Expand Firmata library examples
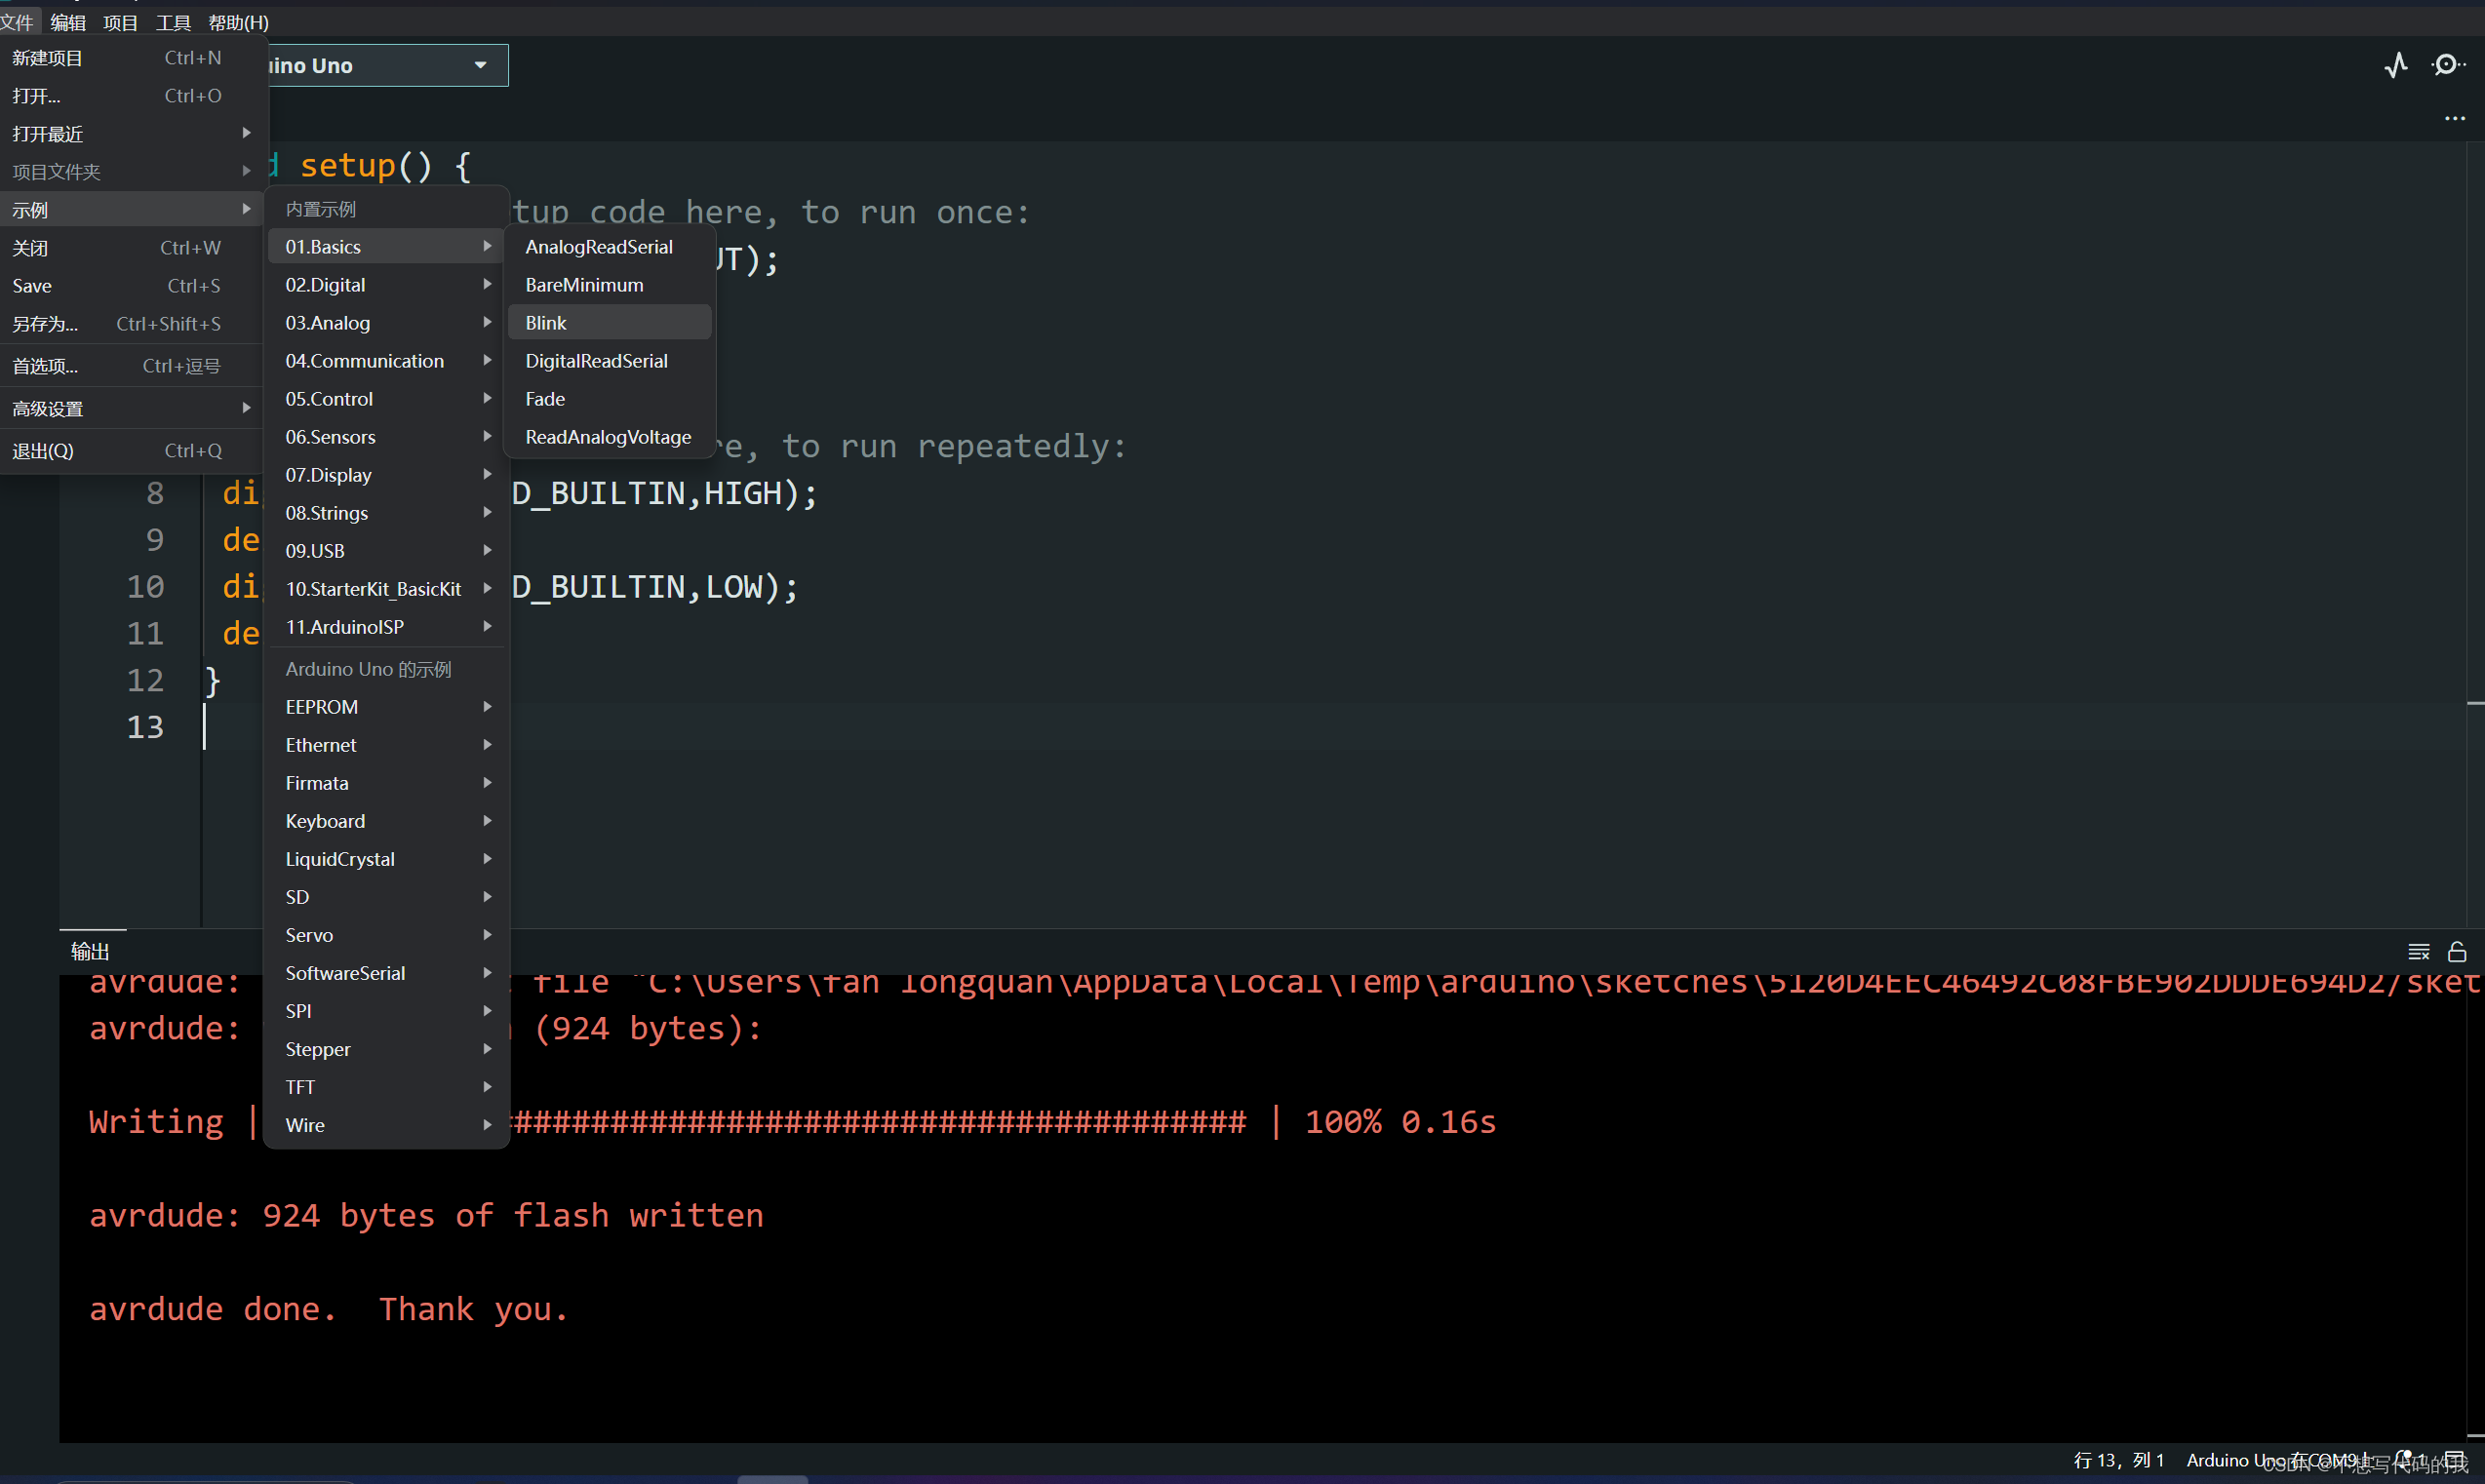The height and width of the screenshot is (1484, 2485). click(388, 783)
